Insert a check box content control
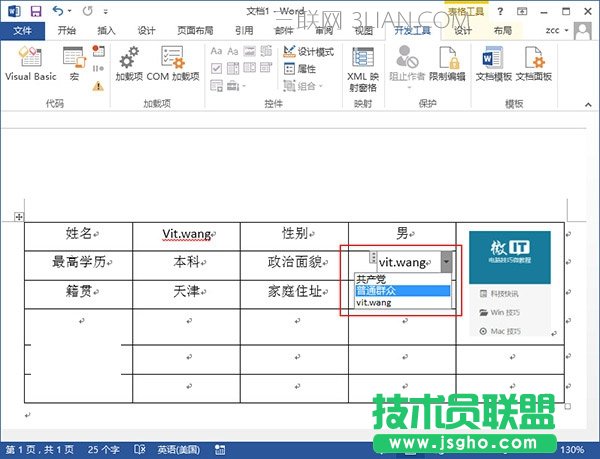 point(216,68)
